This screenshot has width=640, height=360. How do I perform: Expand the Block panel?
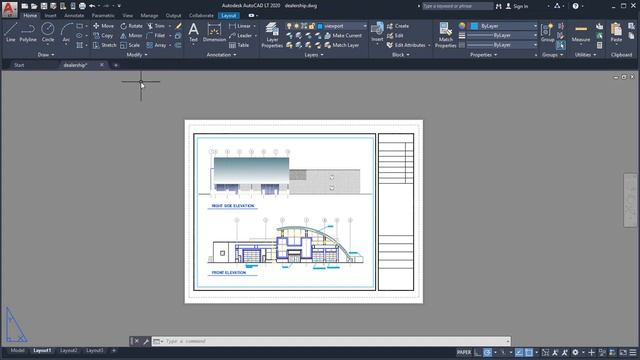[400, 55]
